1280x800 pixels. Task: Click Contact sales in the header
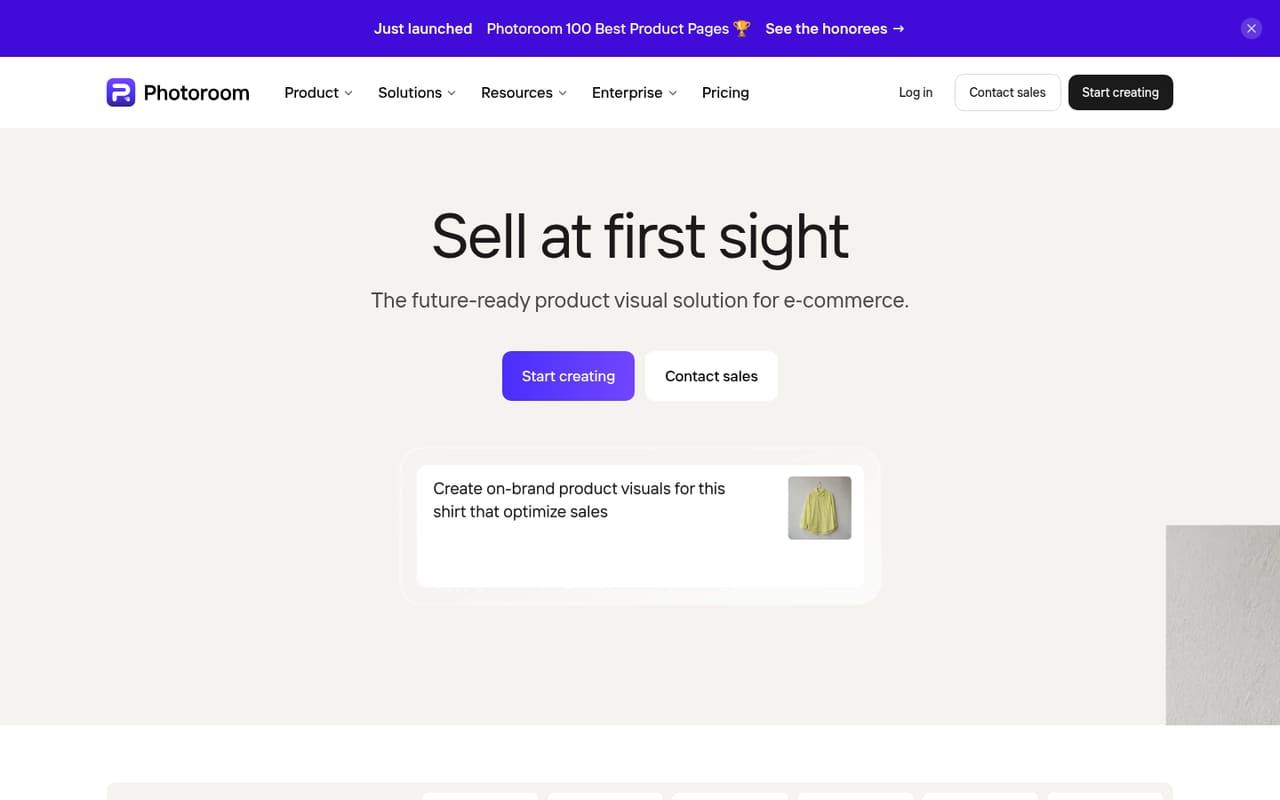click(x=1007, y=93)
